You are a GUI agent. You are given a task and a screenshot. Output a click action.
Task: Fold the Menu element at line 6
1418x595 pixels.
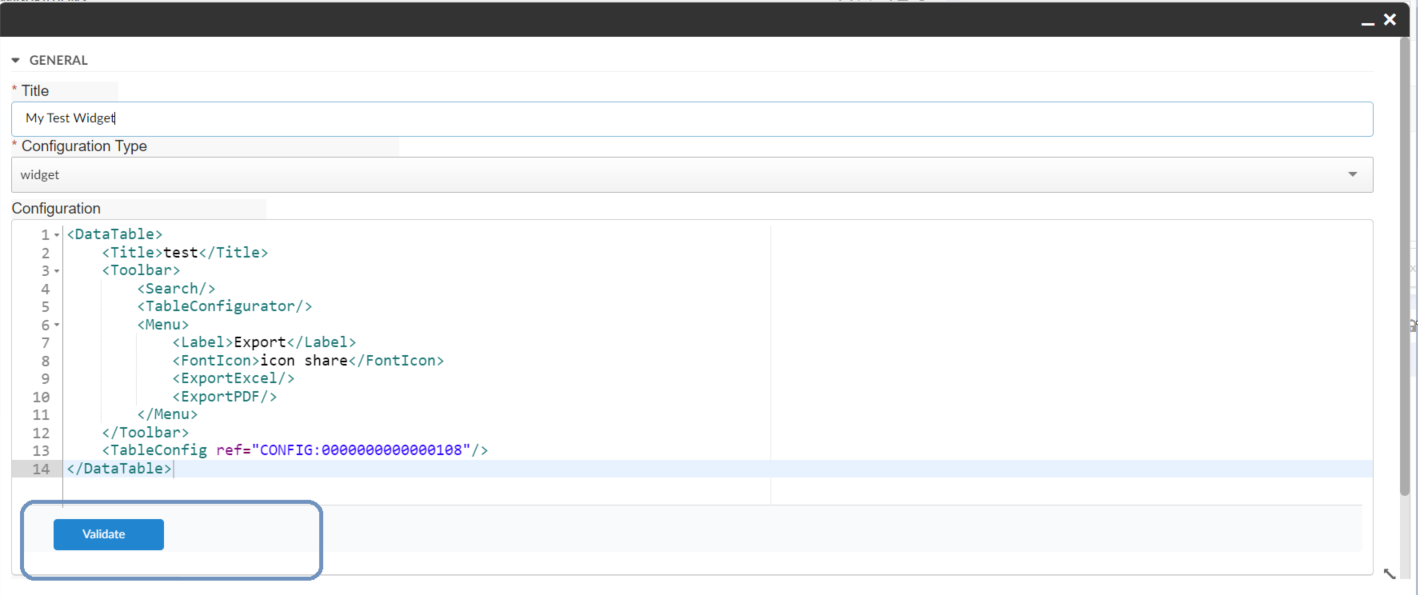pos(57,325)
